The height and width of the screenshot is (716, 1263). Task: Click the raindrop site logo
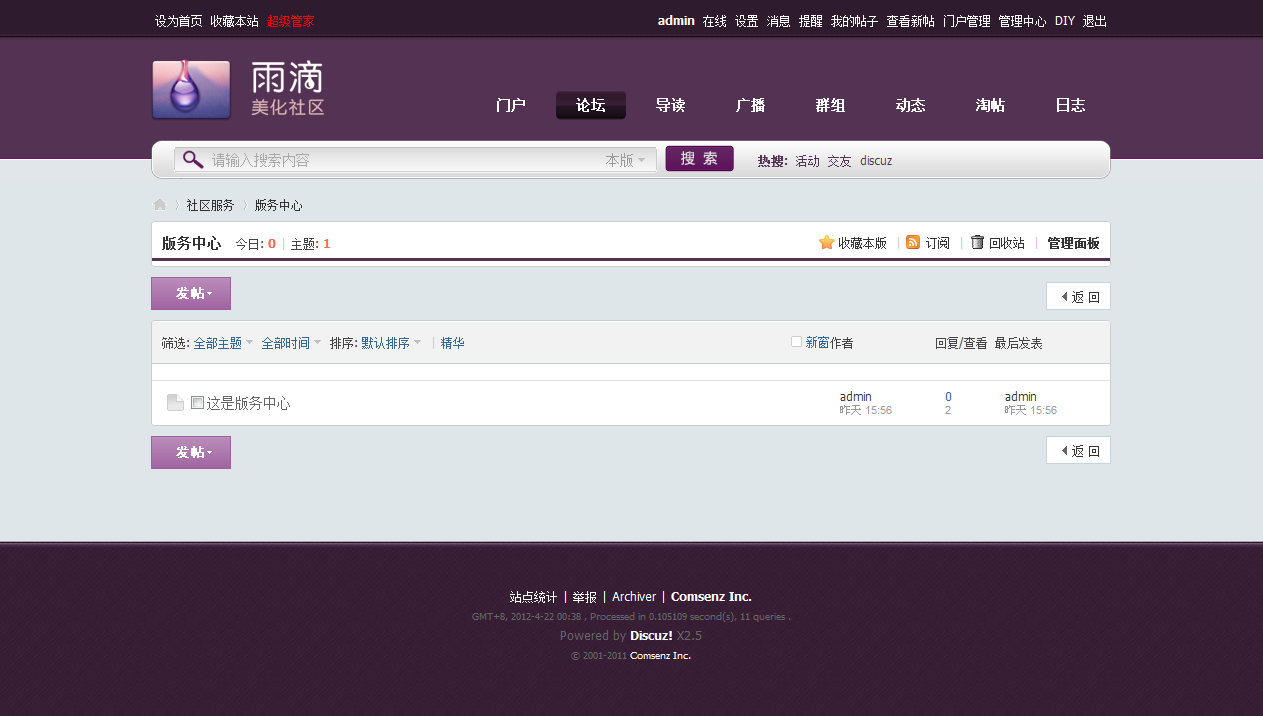pyautogui.click(x=191, y=90)
